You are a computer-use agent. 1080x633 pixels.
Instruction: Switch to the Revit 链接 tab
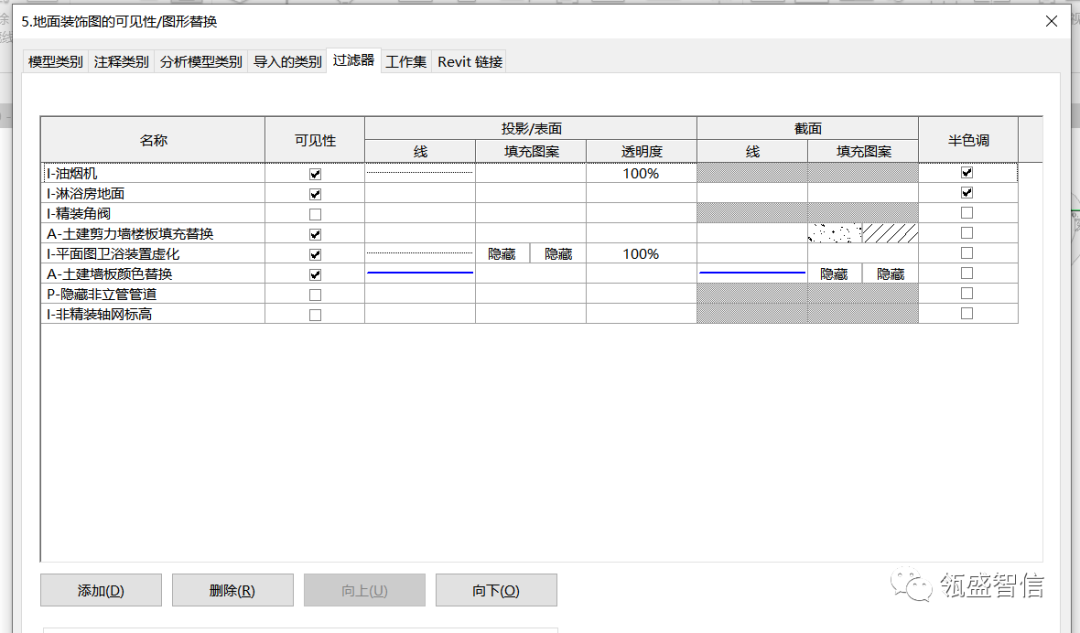(470, 62)
